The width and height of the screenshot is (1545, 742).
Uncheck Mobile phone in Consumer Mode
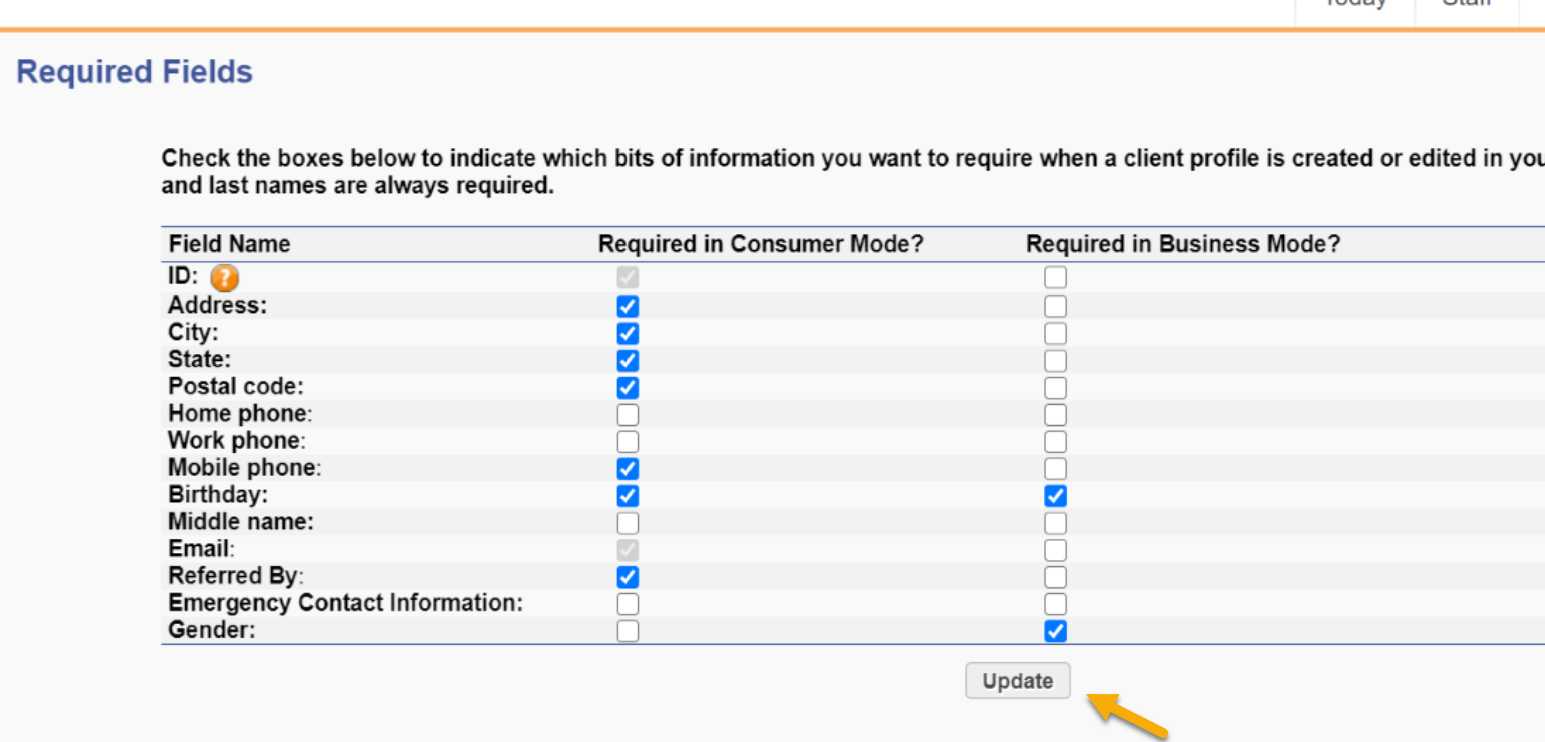click(628, 468)
